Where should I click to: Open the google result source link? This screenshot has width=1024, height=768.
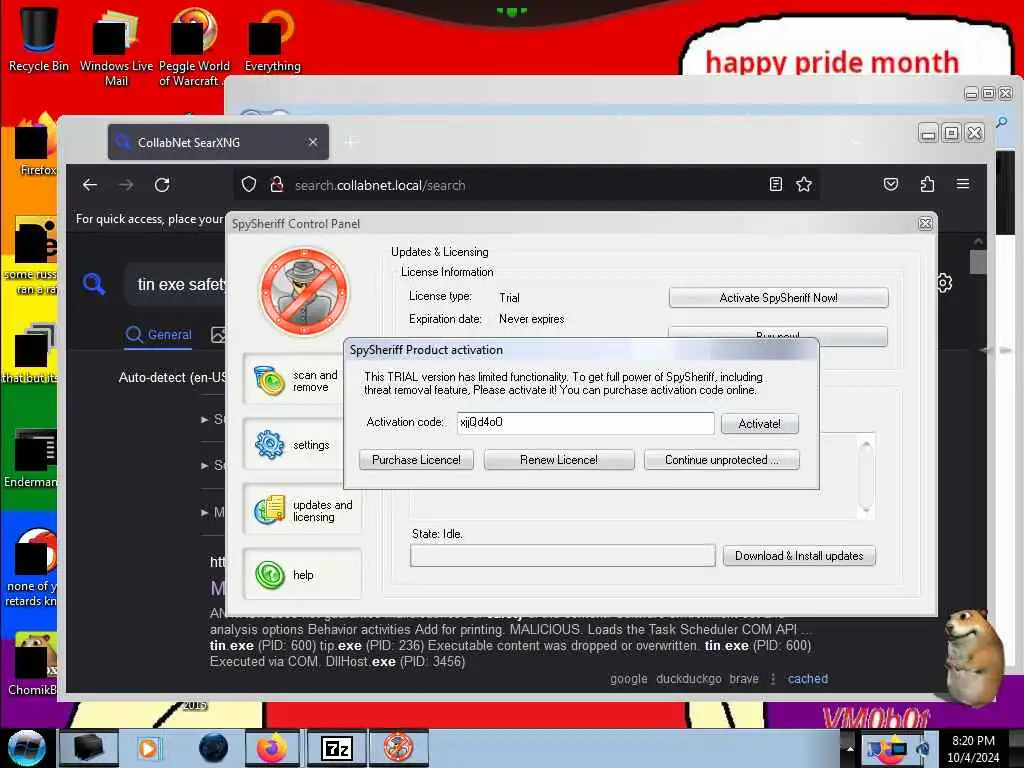coord(628,679)
